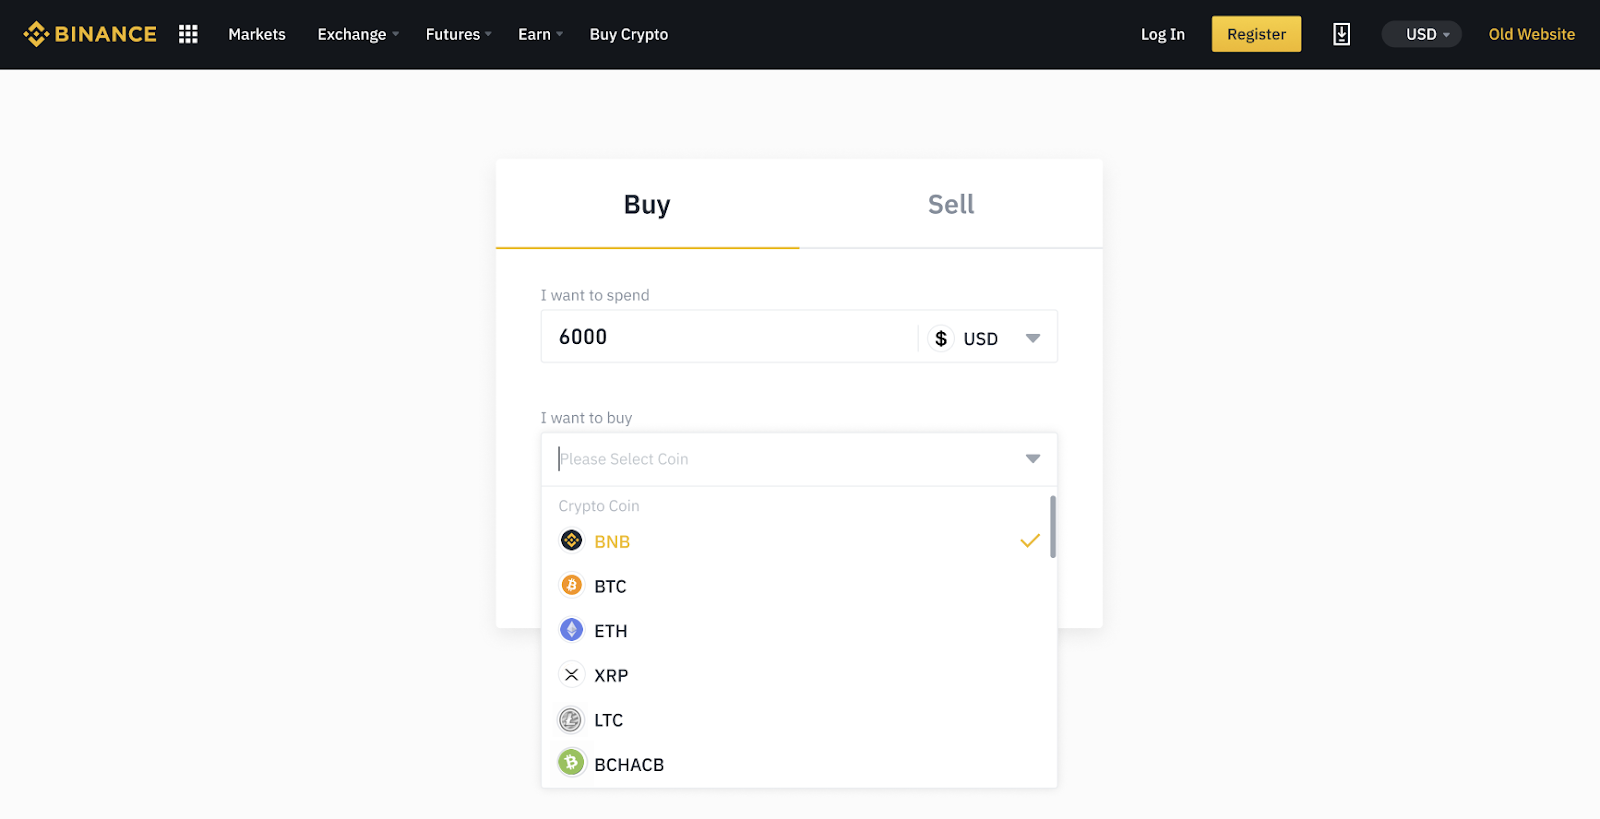
Task: Expand the USD spend currency dropdown
Action: coord(1033,338)
